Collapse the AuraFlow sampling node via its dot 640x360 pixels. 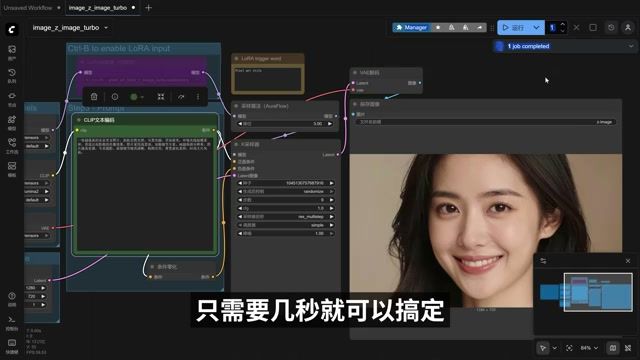click(x=236, y=106)
